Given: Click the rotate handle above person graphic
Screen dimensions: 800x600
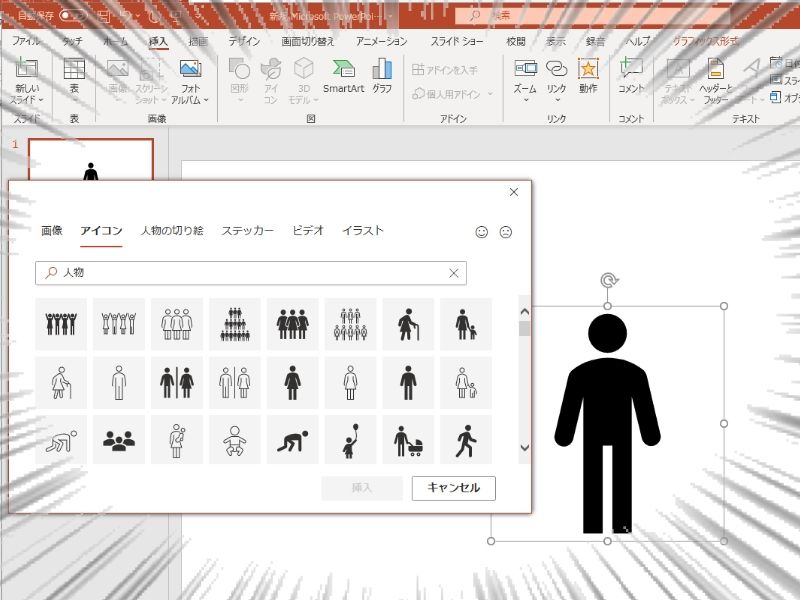Looking at the screenshot, I should [x=608, y=280].
